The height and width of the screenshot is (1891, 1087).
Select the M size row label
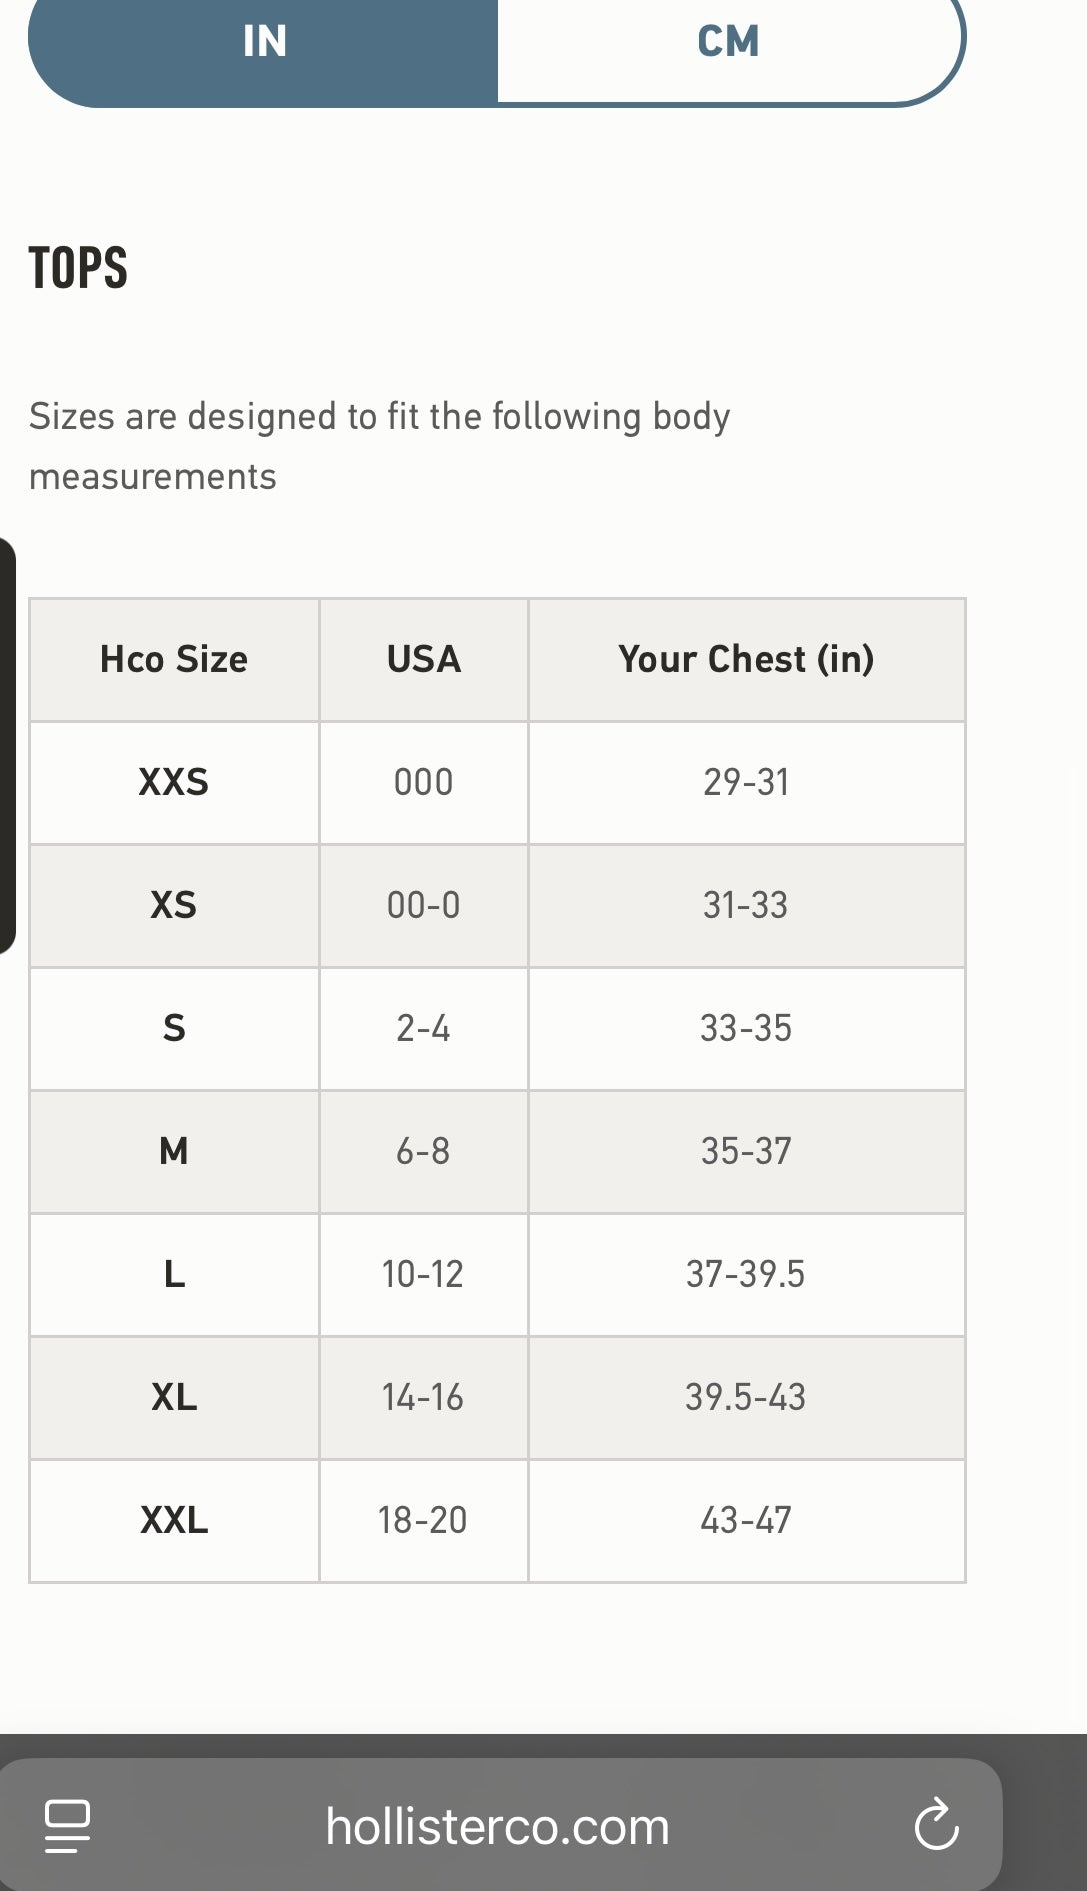[174, 1151]
